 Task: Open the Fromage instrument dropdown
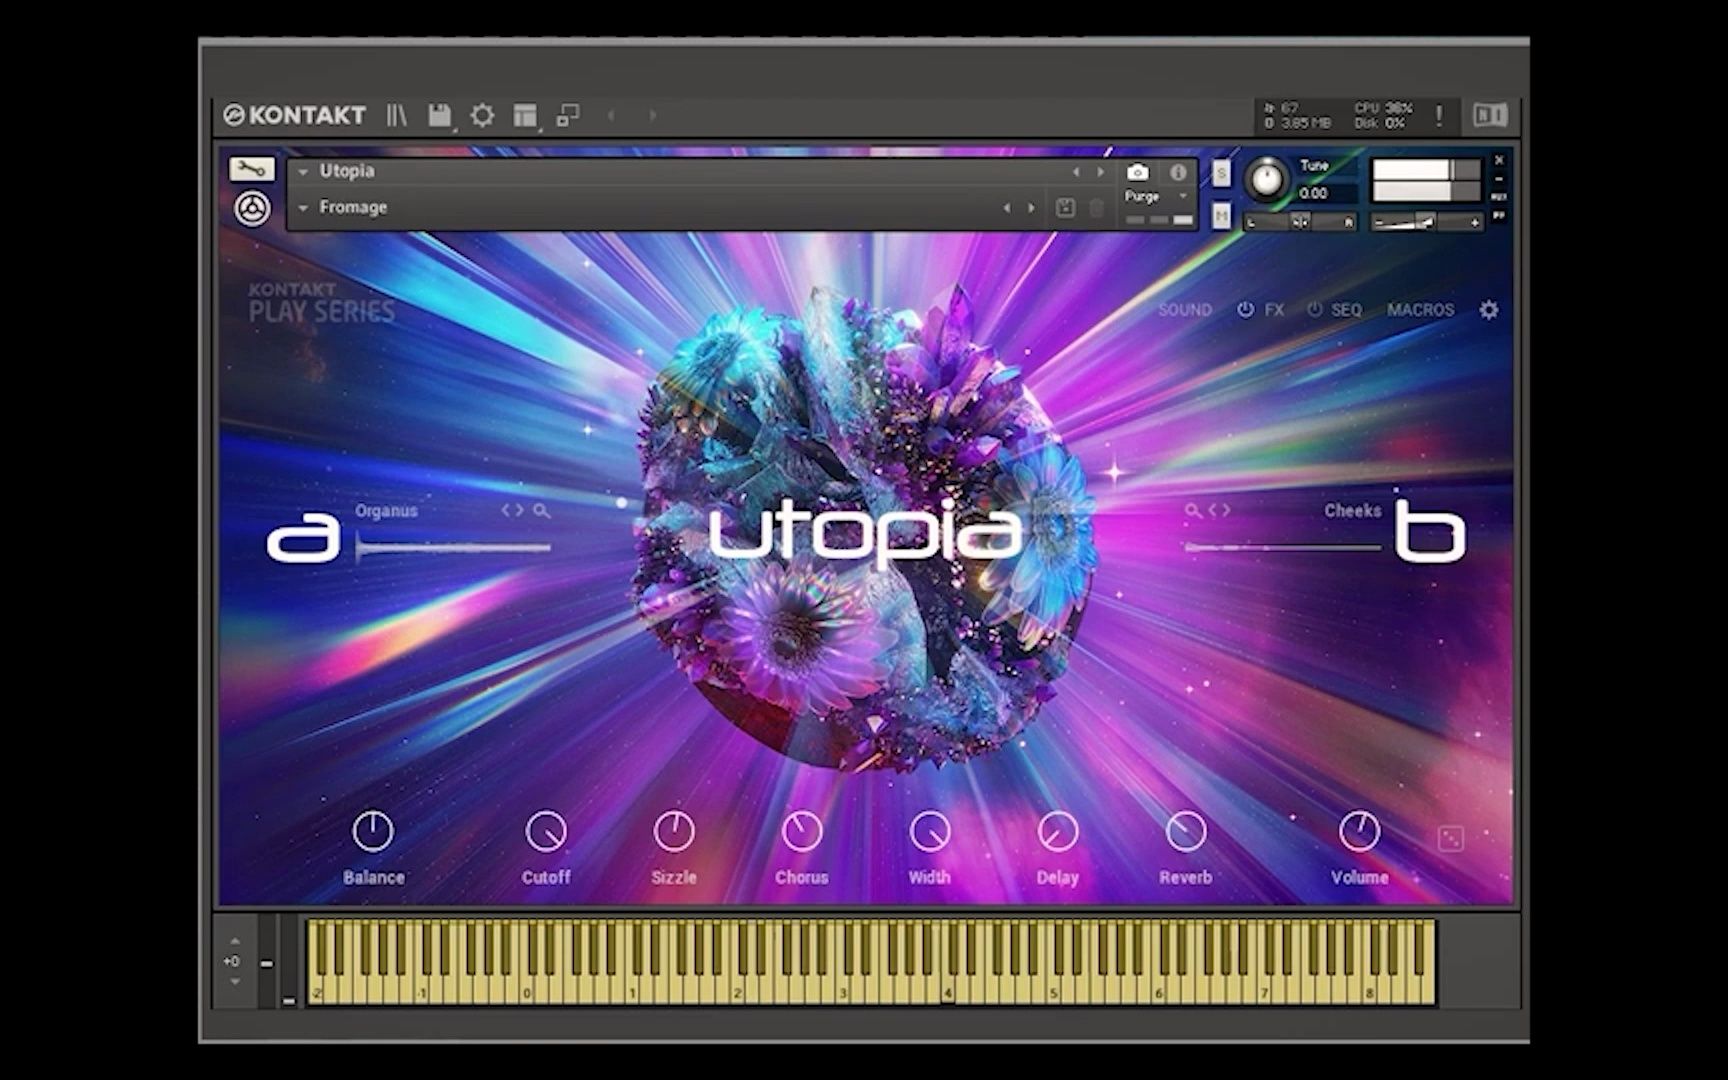(304, 207)
